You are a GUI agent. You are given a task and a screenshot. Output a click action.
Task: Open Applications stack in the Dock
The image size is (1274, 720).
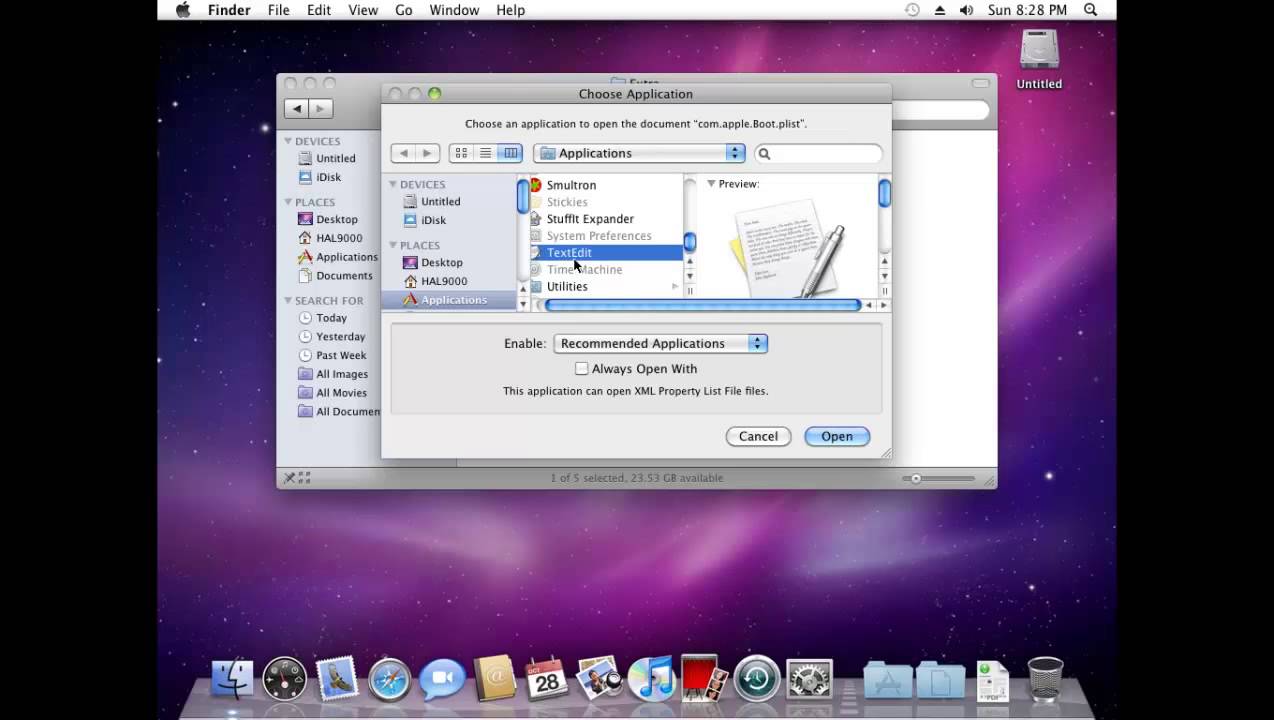pos(888,679)
